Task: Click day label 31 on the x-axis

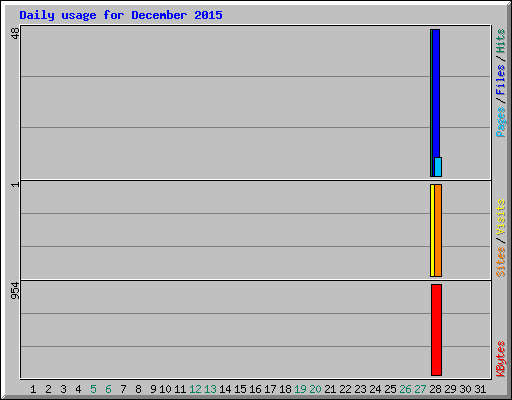Action: point(480,389)
